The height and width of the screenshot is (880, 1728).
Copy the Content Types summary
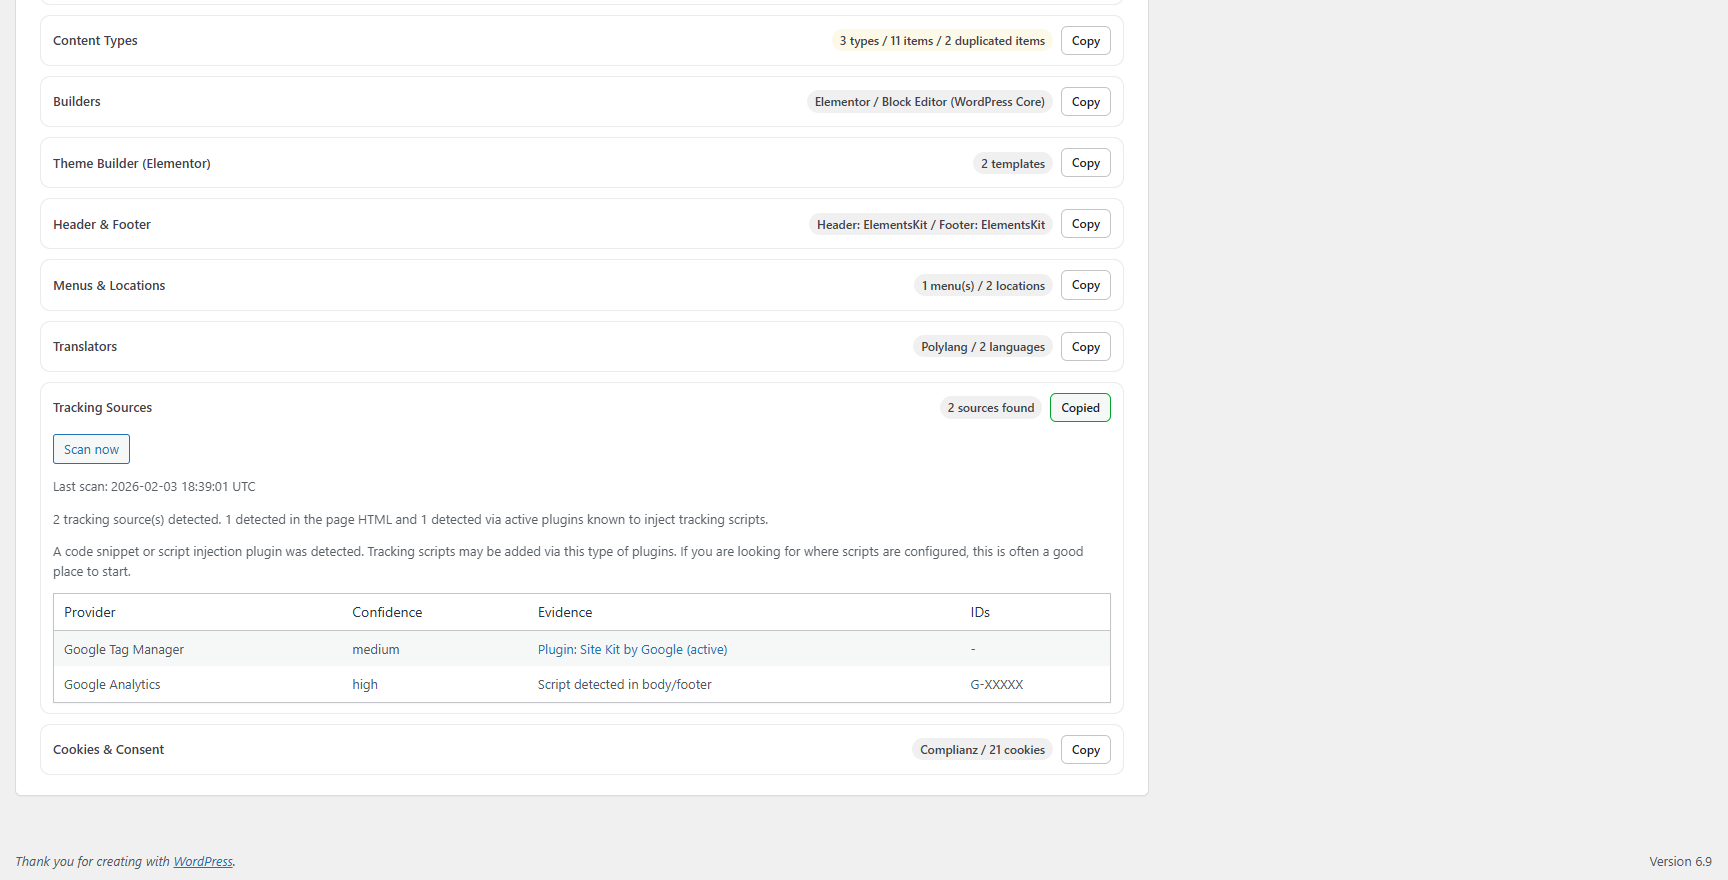pos(1085,41)
